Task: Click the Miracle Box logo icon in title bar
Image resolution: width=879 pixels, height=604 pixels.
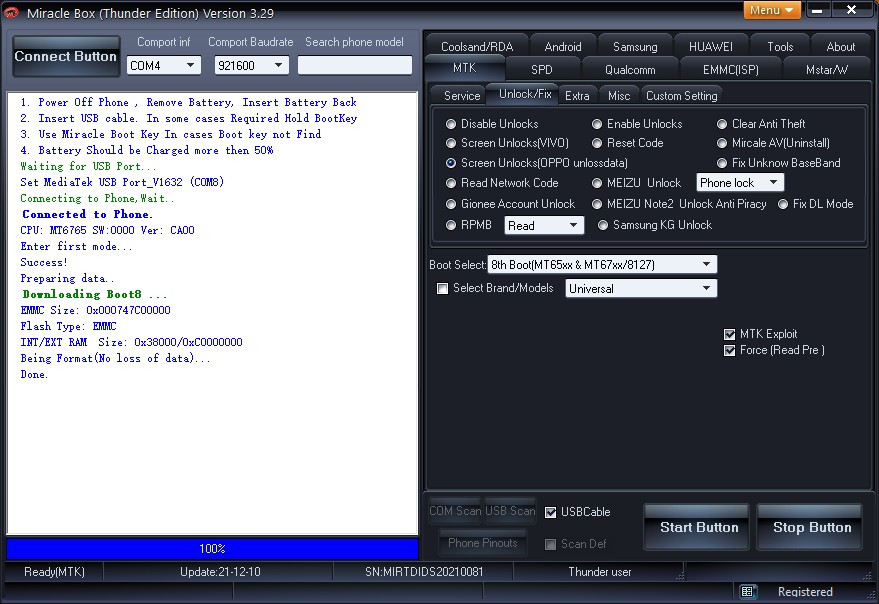Action: click(11, 12)
